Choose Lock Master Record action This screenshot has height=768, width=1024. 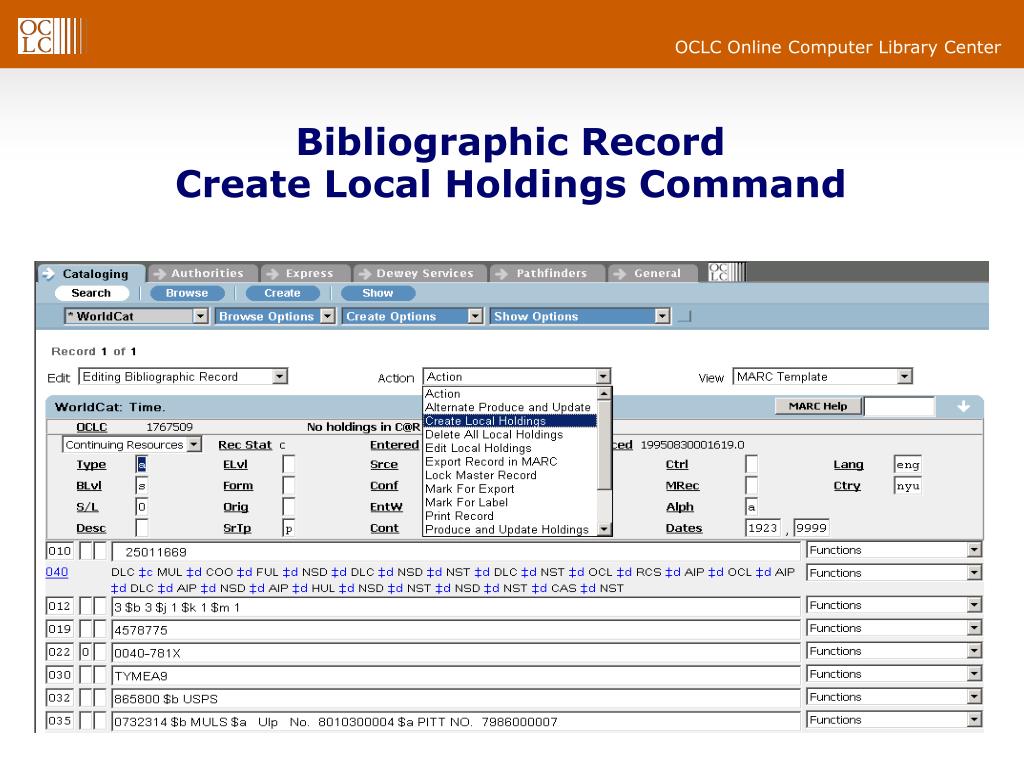[510, 475]
